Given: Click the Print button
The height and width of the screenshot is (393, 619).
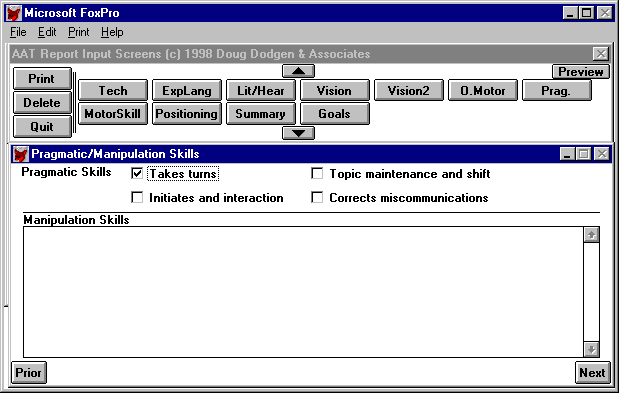Looking at the screenshot, I should coord(42,79).
